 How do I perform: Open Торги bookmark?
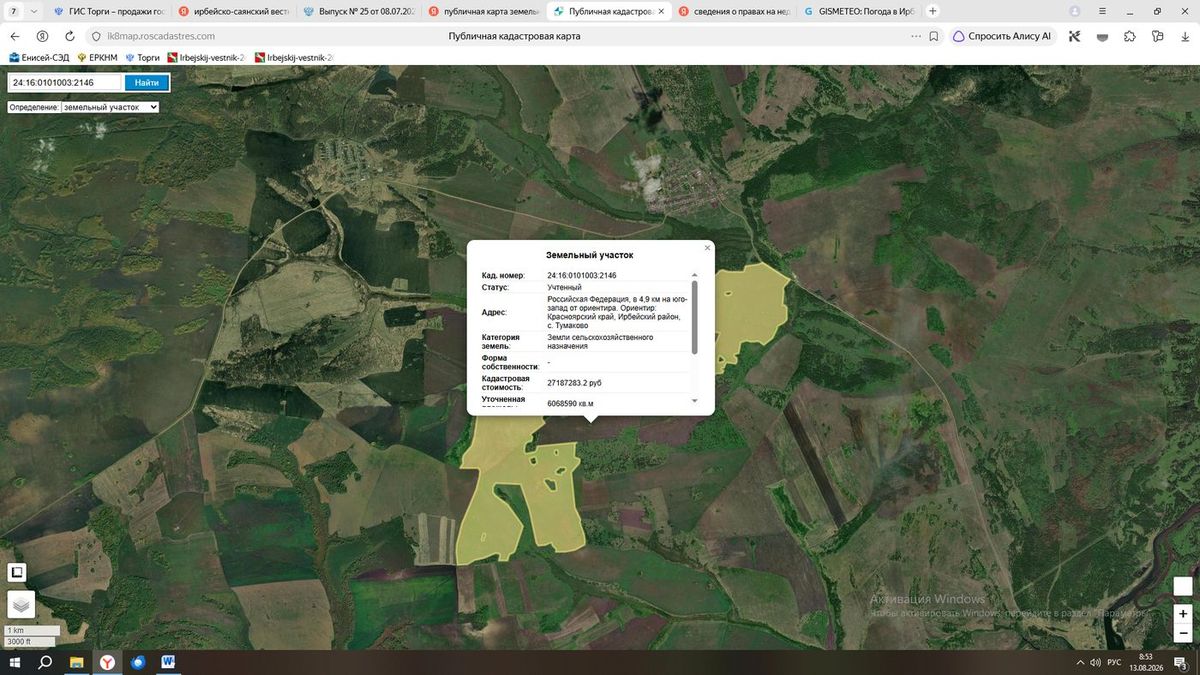[142, 57]
